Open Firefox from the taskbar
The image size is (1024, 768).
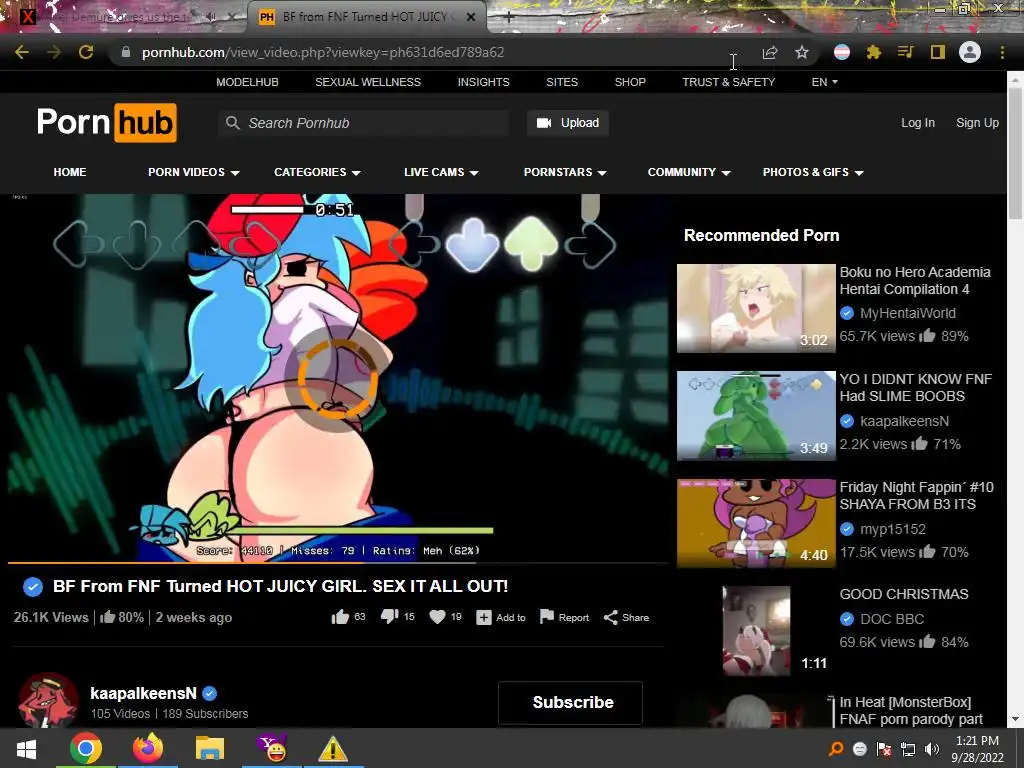point(148,749)
